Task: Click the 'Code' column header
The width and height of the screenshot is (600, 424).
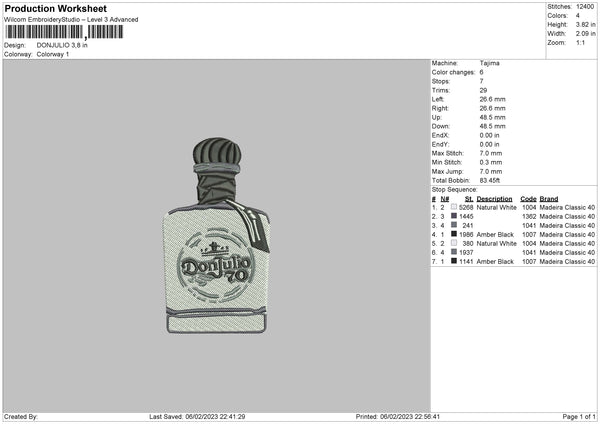Action: click(x=528, y=199)
